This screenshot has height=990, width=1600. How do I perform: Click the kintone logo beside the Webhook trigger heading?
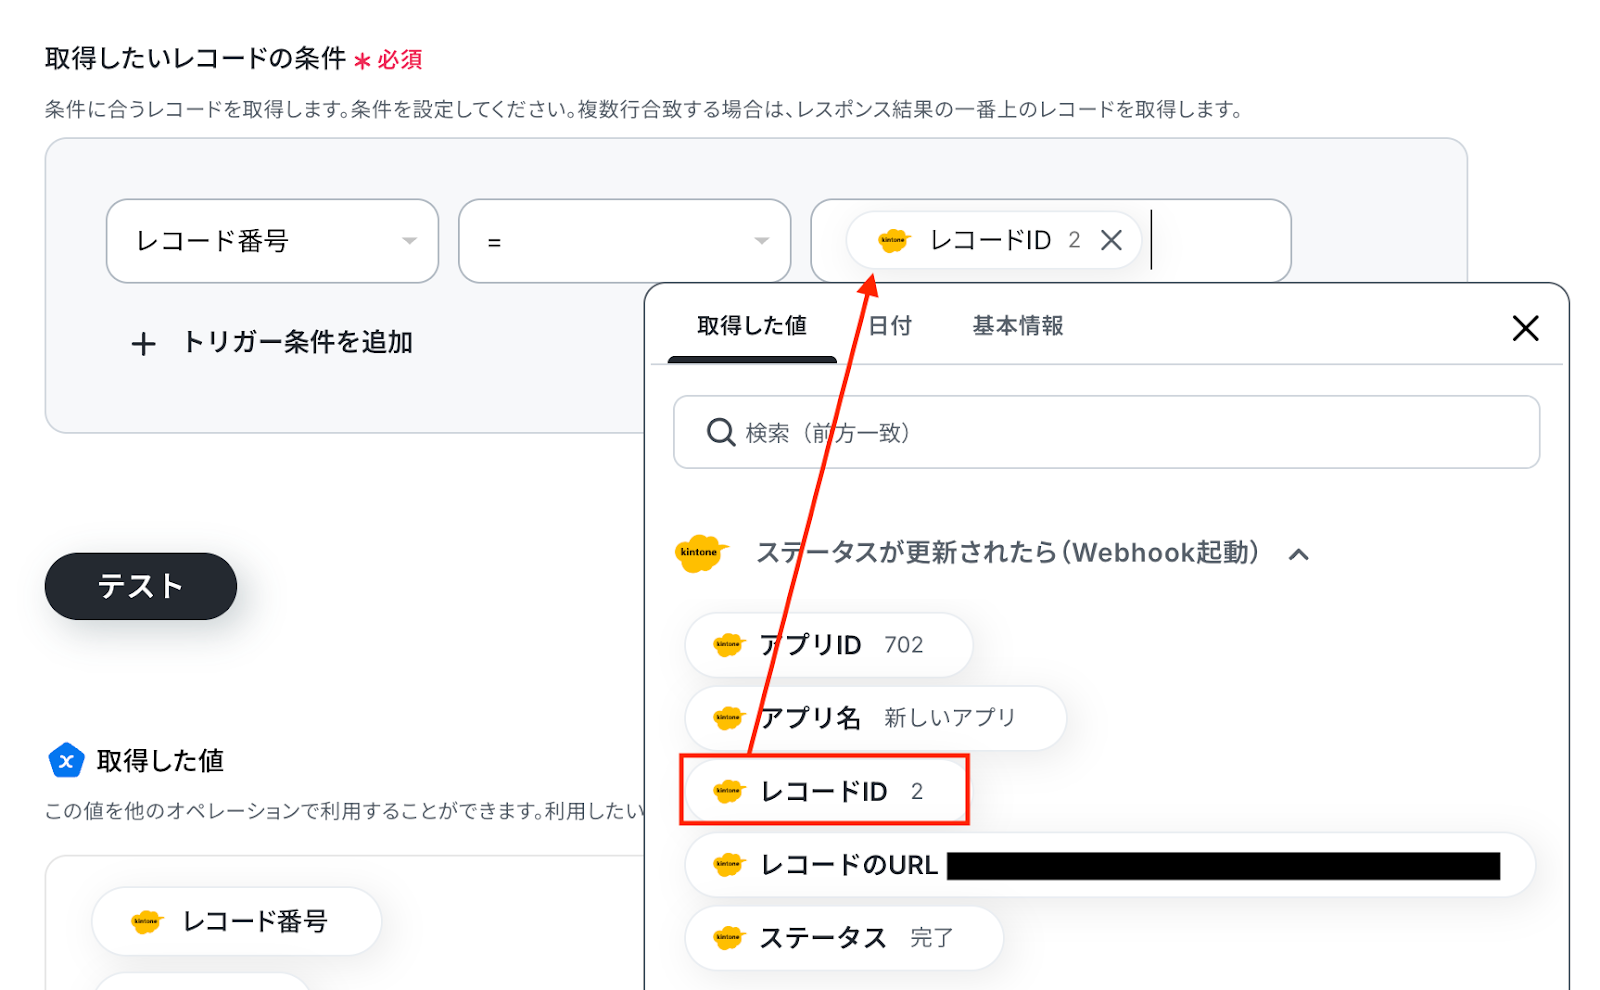(700, 553)
